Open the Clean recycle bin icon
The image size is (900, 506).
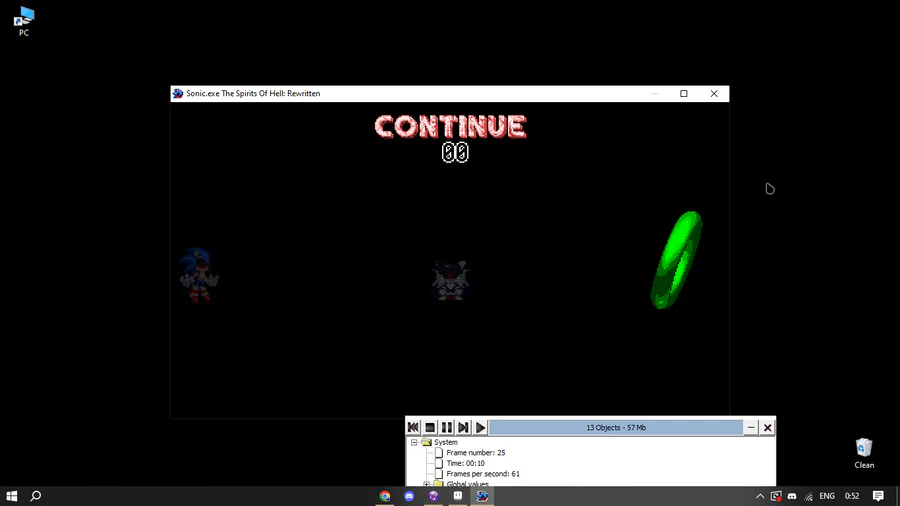pyautogui.click(x=864, y=454)
